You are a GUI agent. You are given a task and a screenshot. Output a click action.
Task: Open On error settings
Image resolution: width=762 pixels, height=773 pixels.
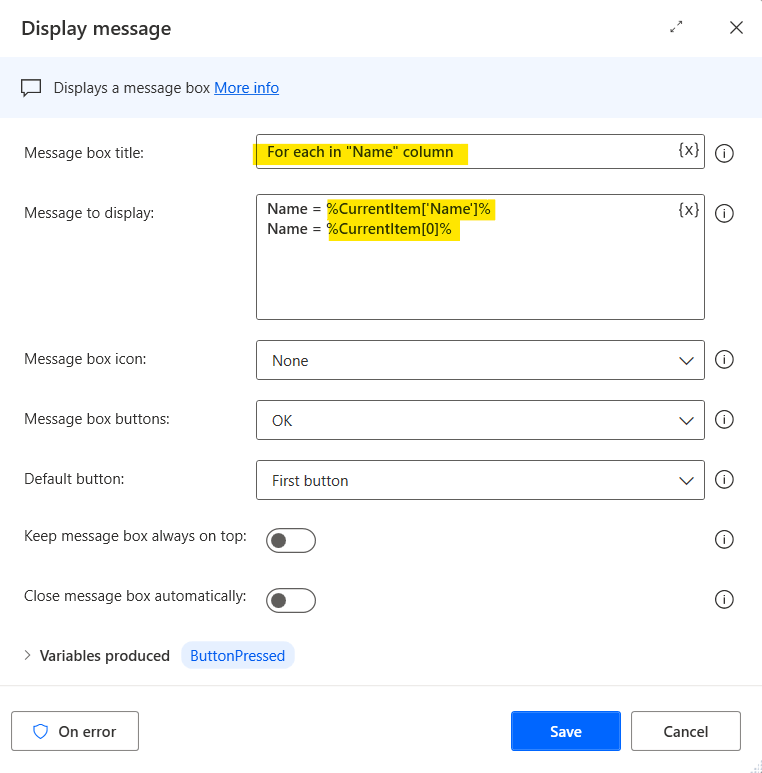pyautogui.click(x=75, y=731)
